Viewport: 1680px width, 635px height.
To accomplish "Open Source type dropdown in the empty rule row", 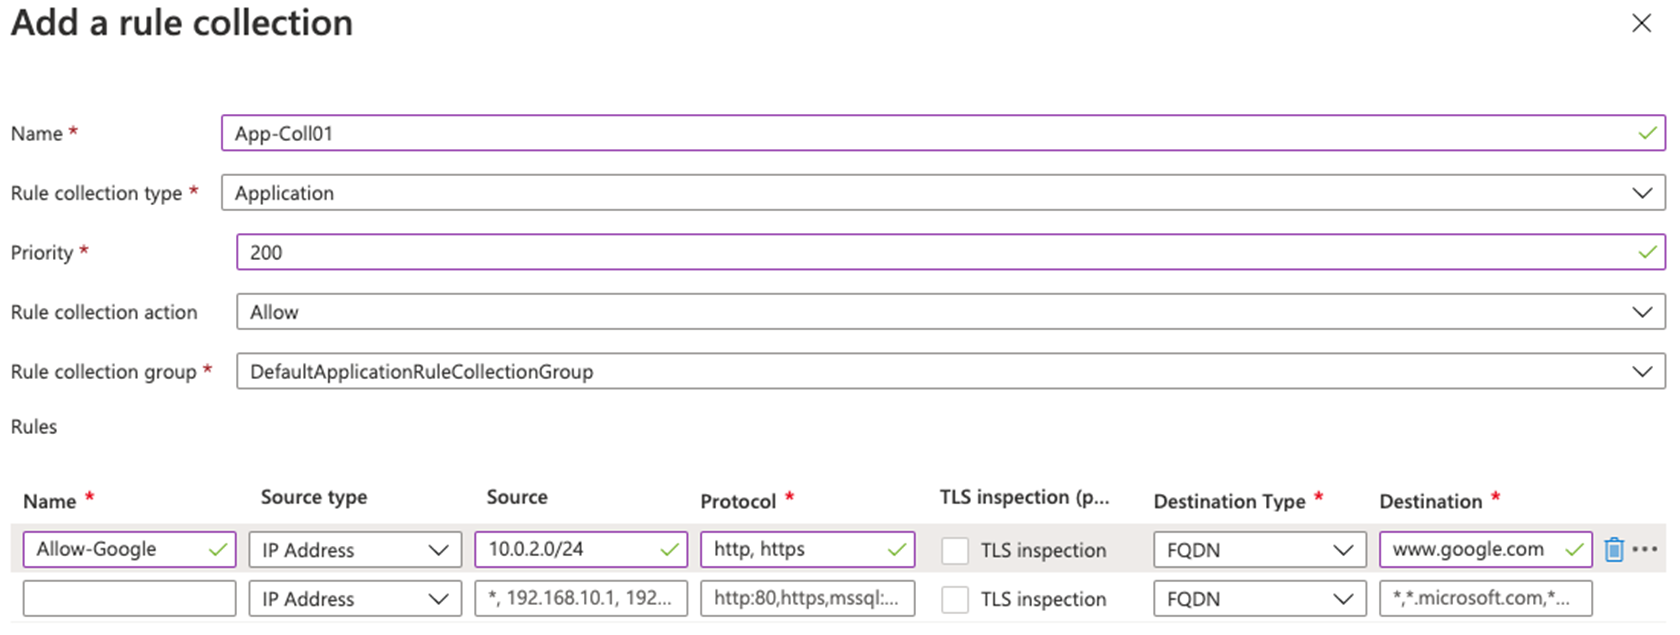I will click(355, 599).
